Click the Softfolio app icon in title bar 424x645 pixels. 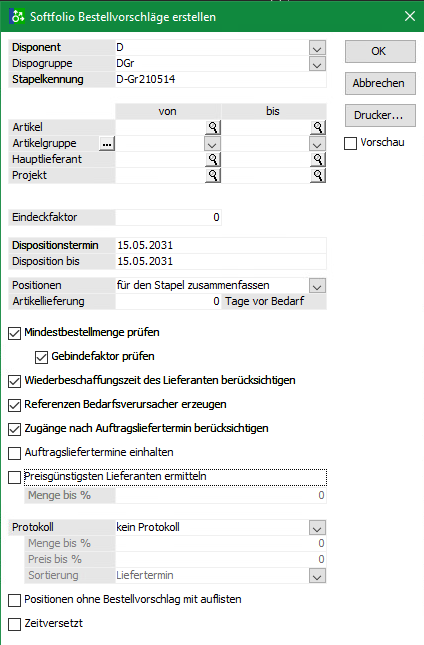(x=17, y=16)
